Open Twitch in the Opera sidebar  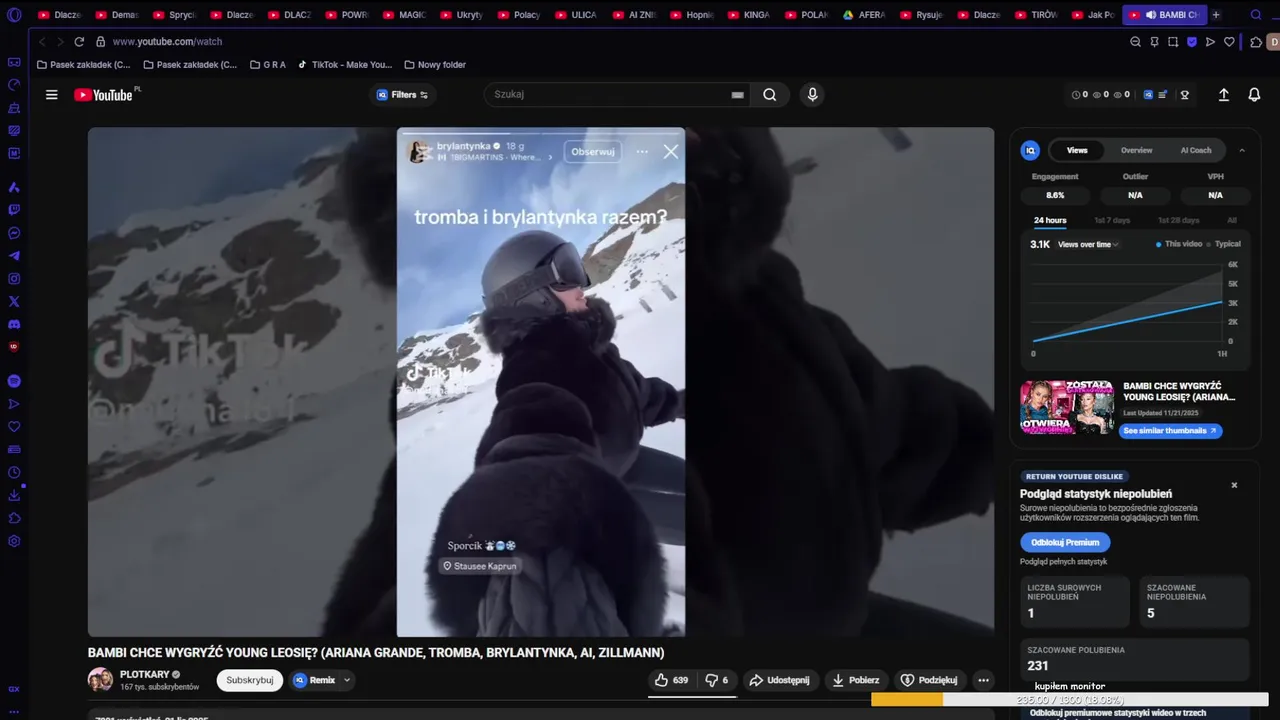14,210
